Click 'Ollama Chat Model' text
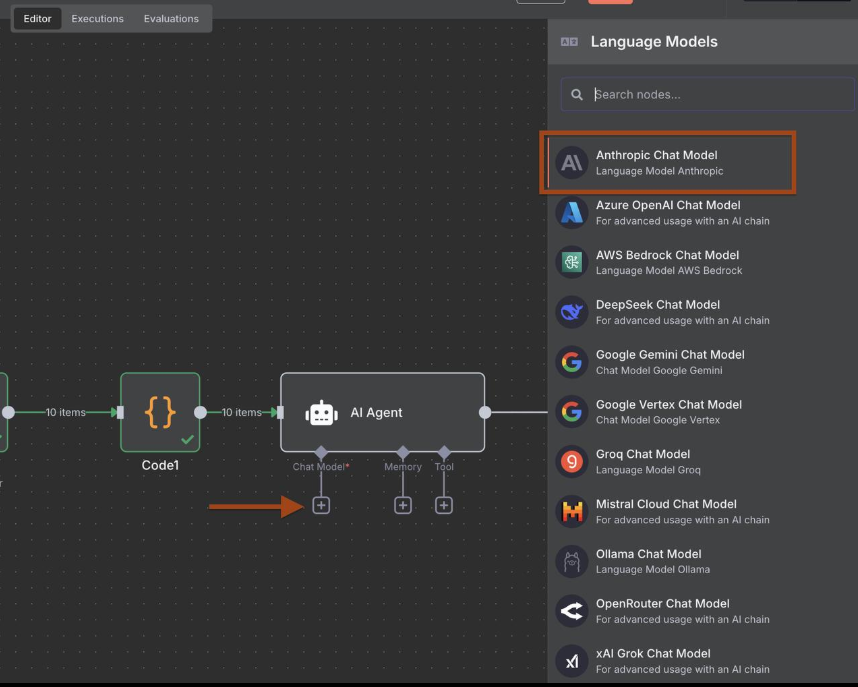The image size is (858, 687). 648,553
